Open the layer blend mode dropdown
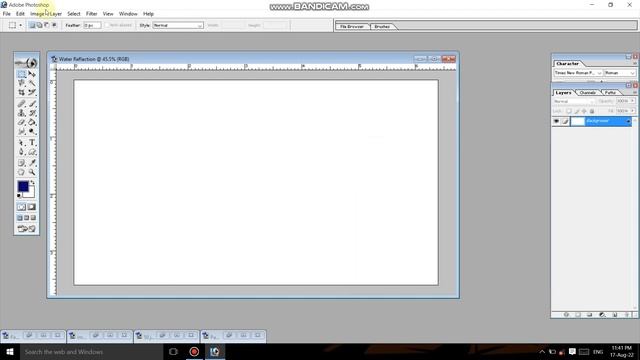The height and width of the screenshot is (360, 640). [573, 101]
